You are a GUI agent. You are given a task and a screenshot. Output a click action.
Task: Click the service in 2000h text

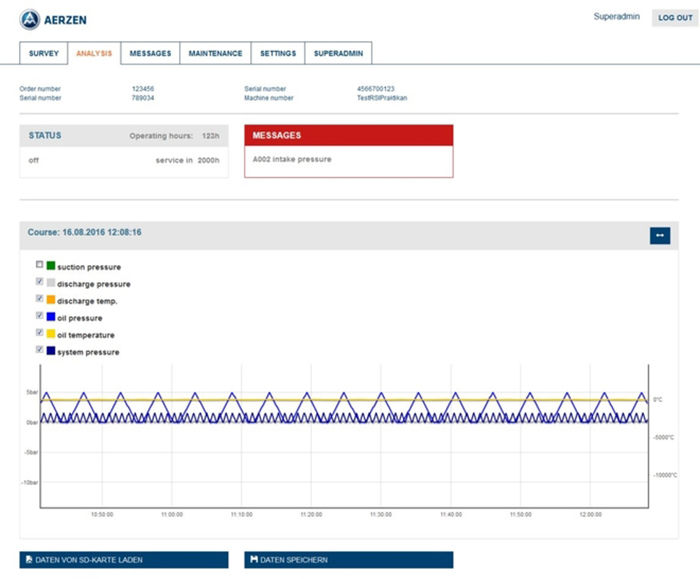coord(188,160)
